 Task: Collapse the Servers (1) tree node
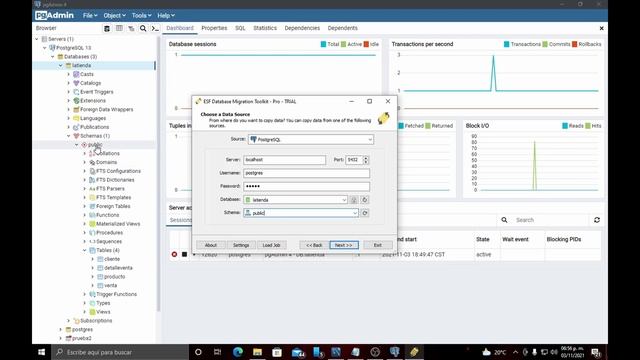[37, 39]
